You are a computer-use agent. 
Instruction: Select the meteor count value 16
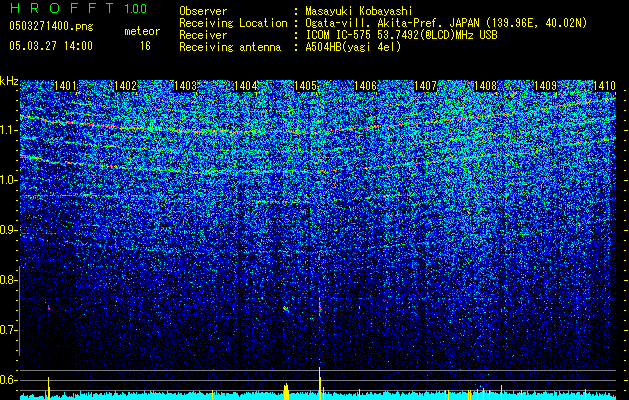pyautogui.click(x=145, y=46)
